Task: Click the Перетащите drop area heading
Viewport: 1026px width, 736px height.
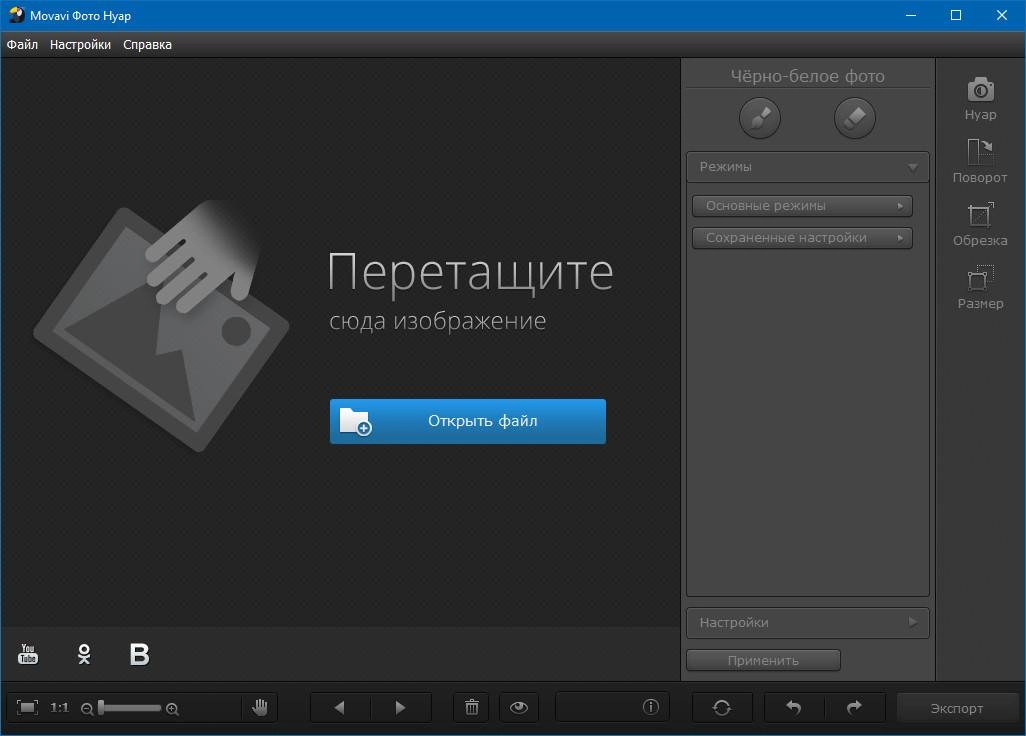Action: [x=470, y=272]
